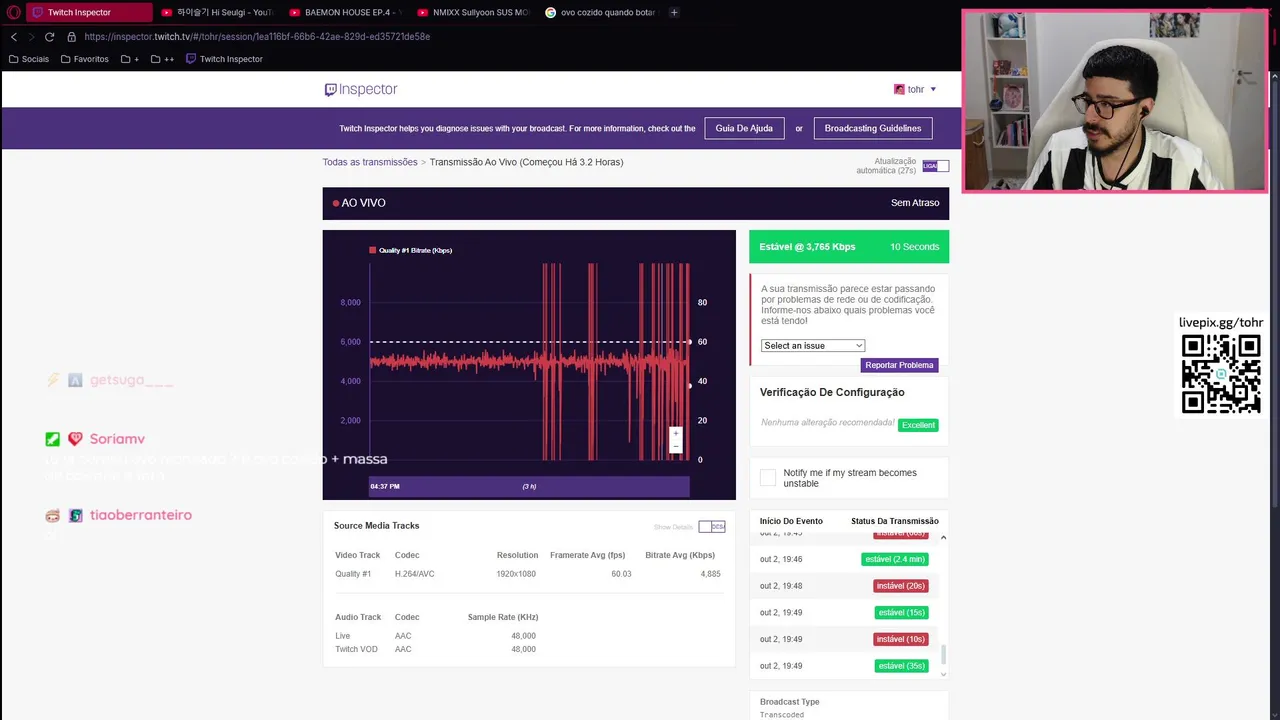This screenshot has height=720, width=1280.
Task: Open the Sociais bookmarks folder
Action: tap(28, 59)
